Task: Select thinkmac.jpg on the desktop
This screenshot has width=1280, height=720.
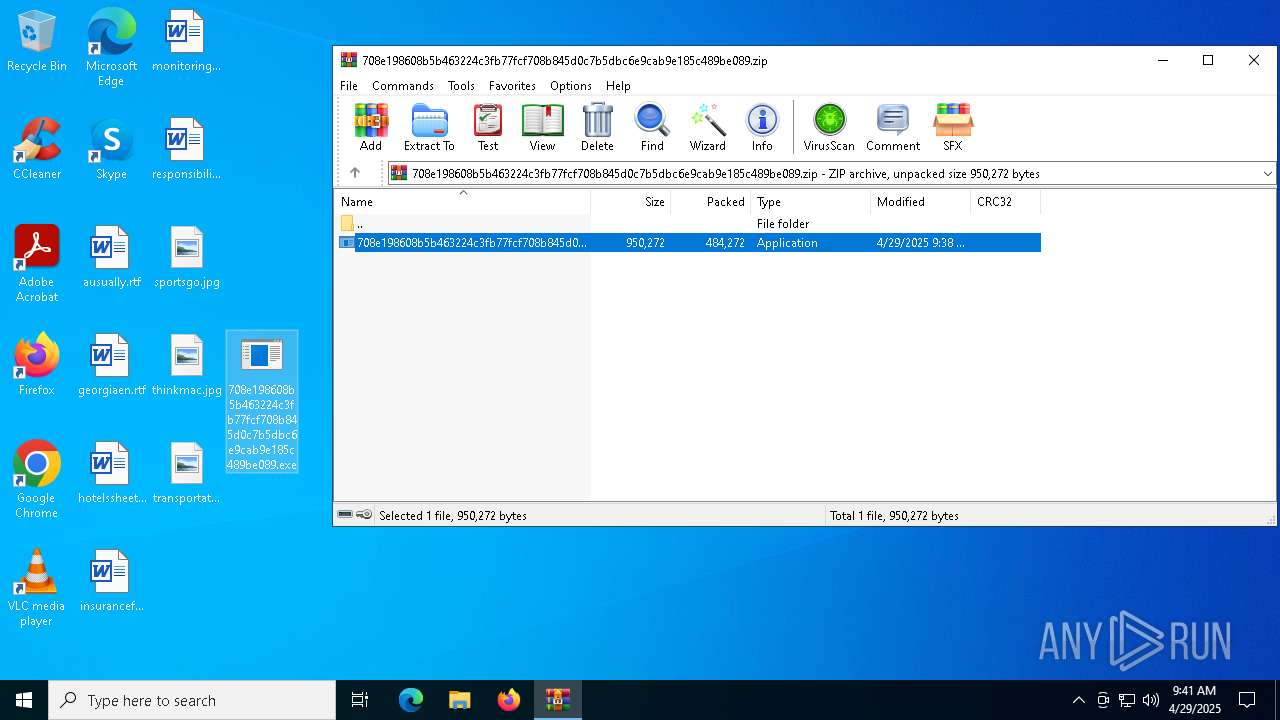Action: [186, 365]
